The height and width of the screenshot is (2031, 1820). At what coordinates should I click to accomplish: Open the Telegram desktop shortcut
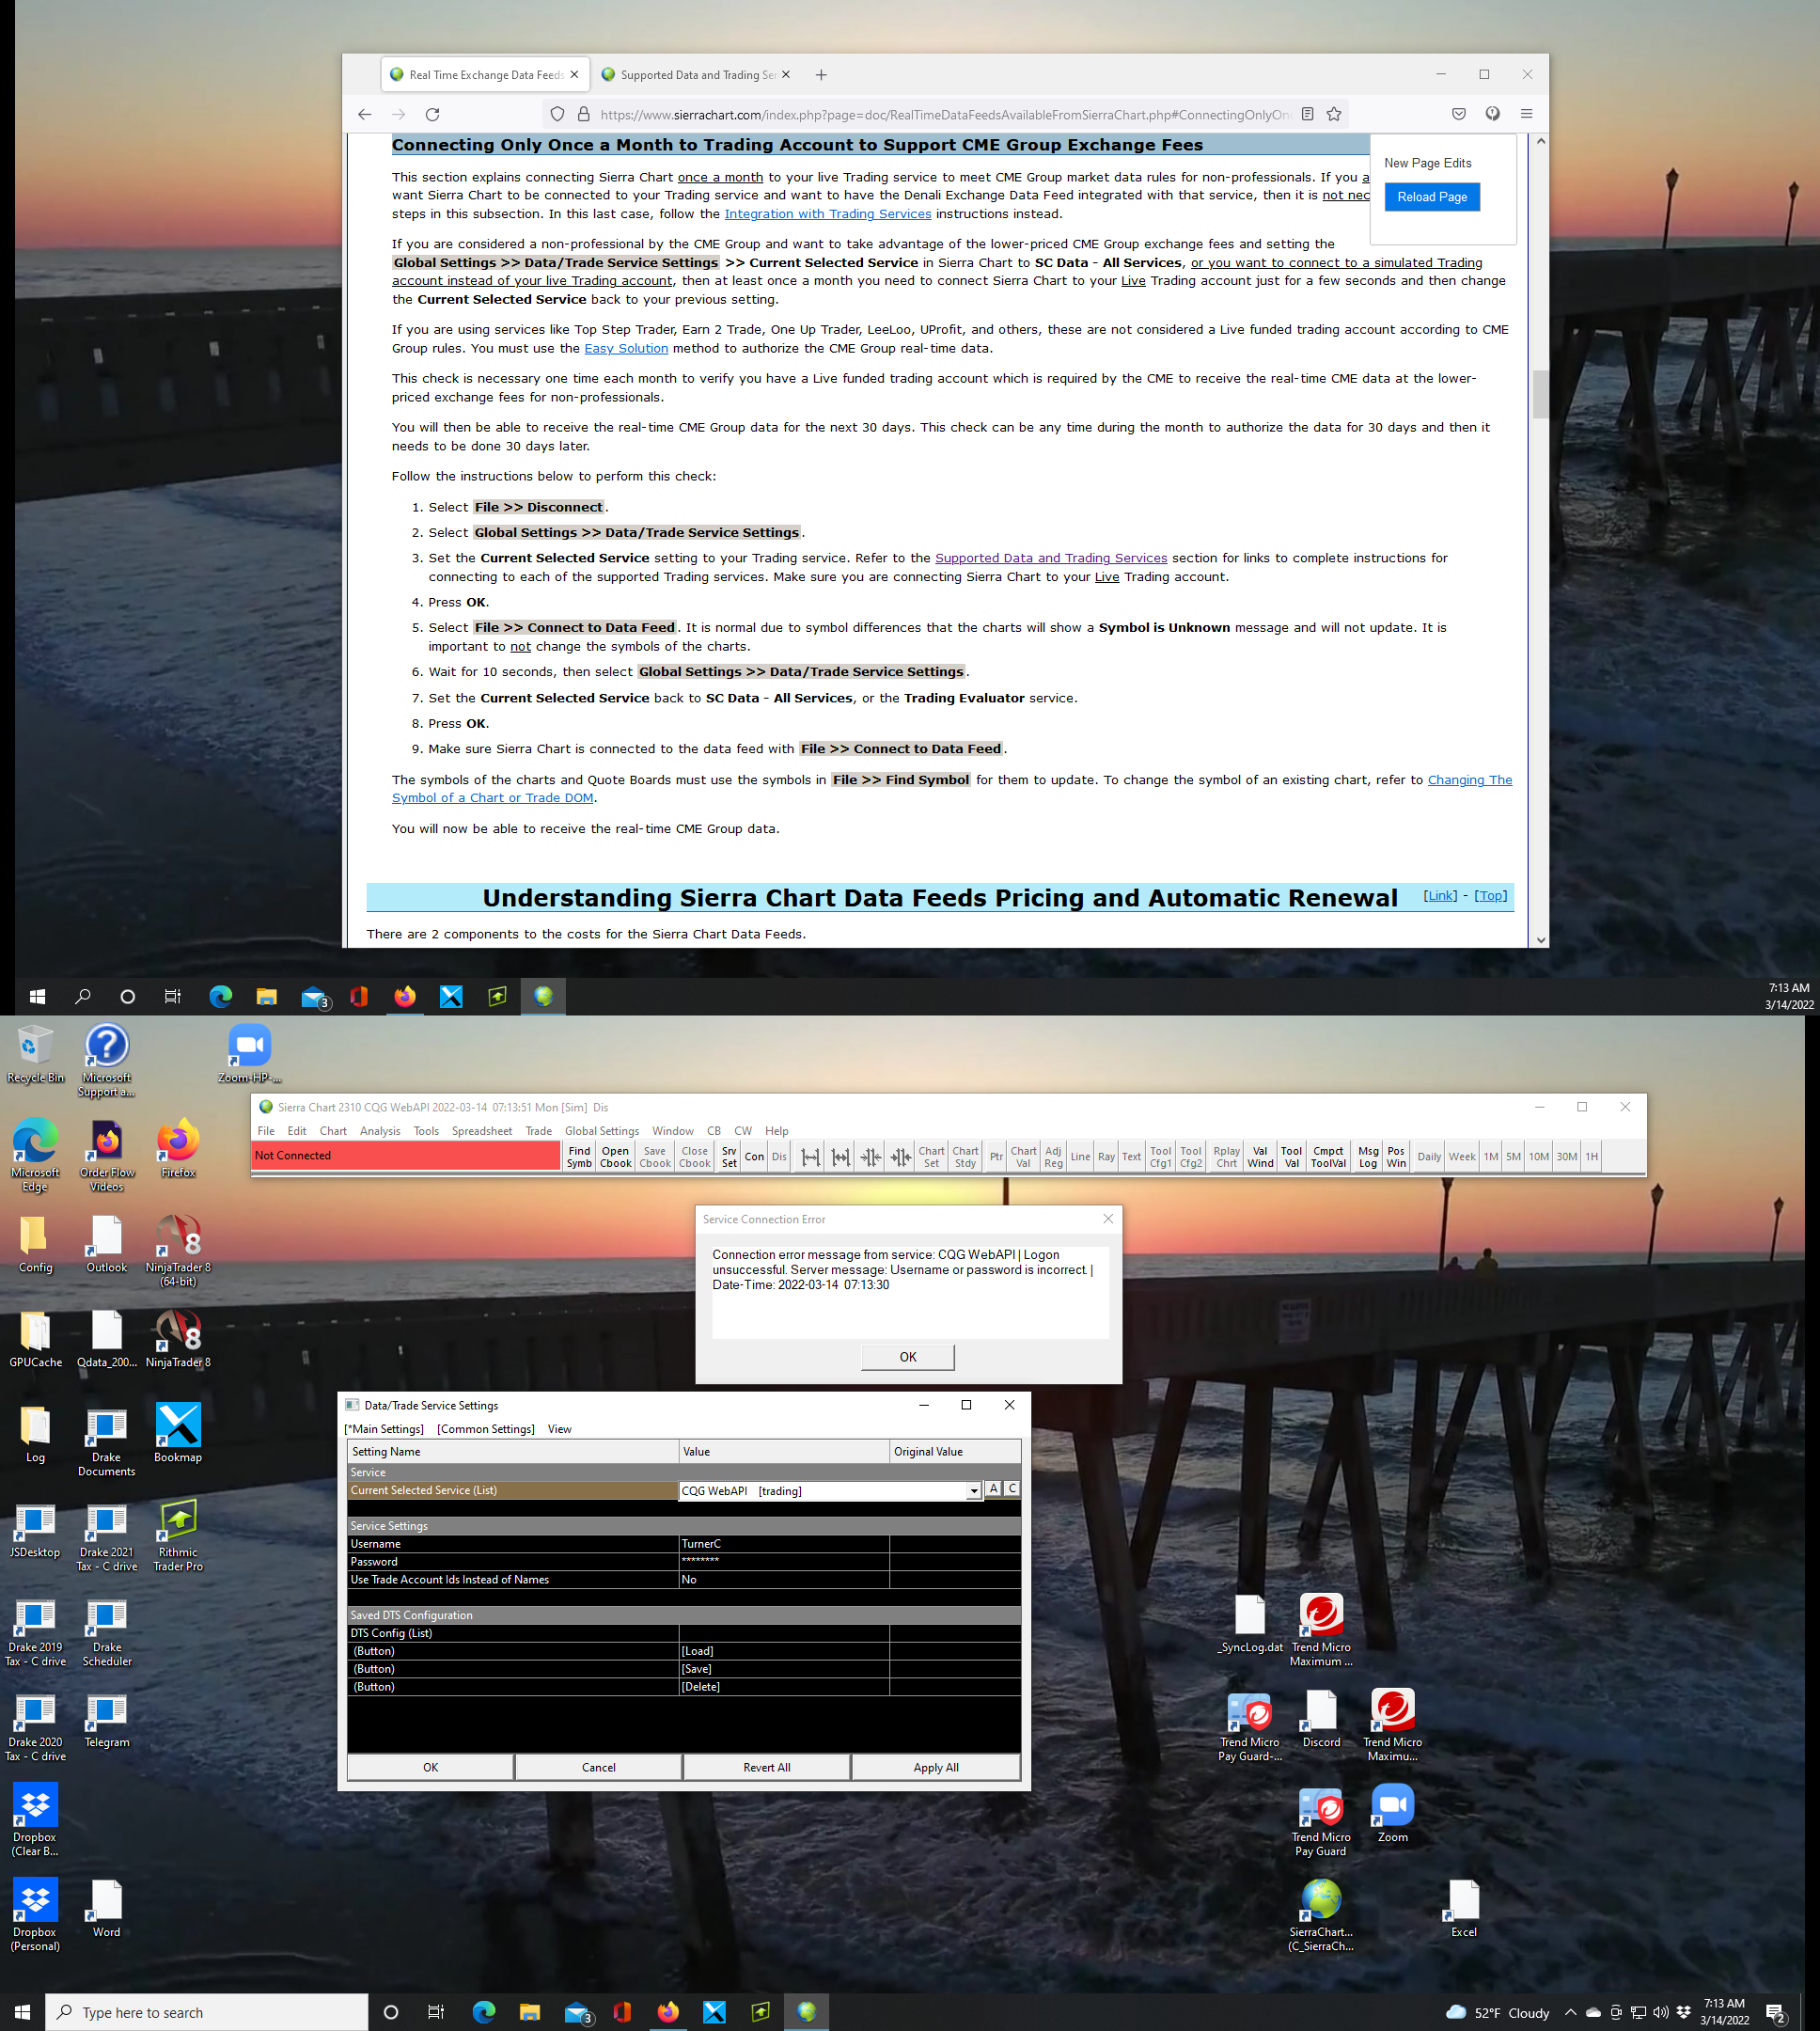[x=107, y=1720]
